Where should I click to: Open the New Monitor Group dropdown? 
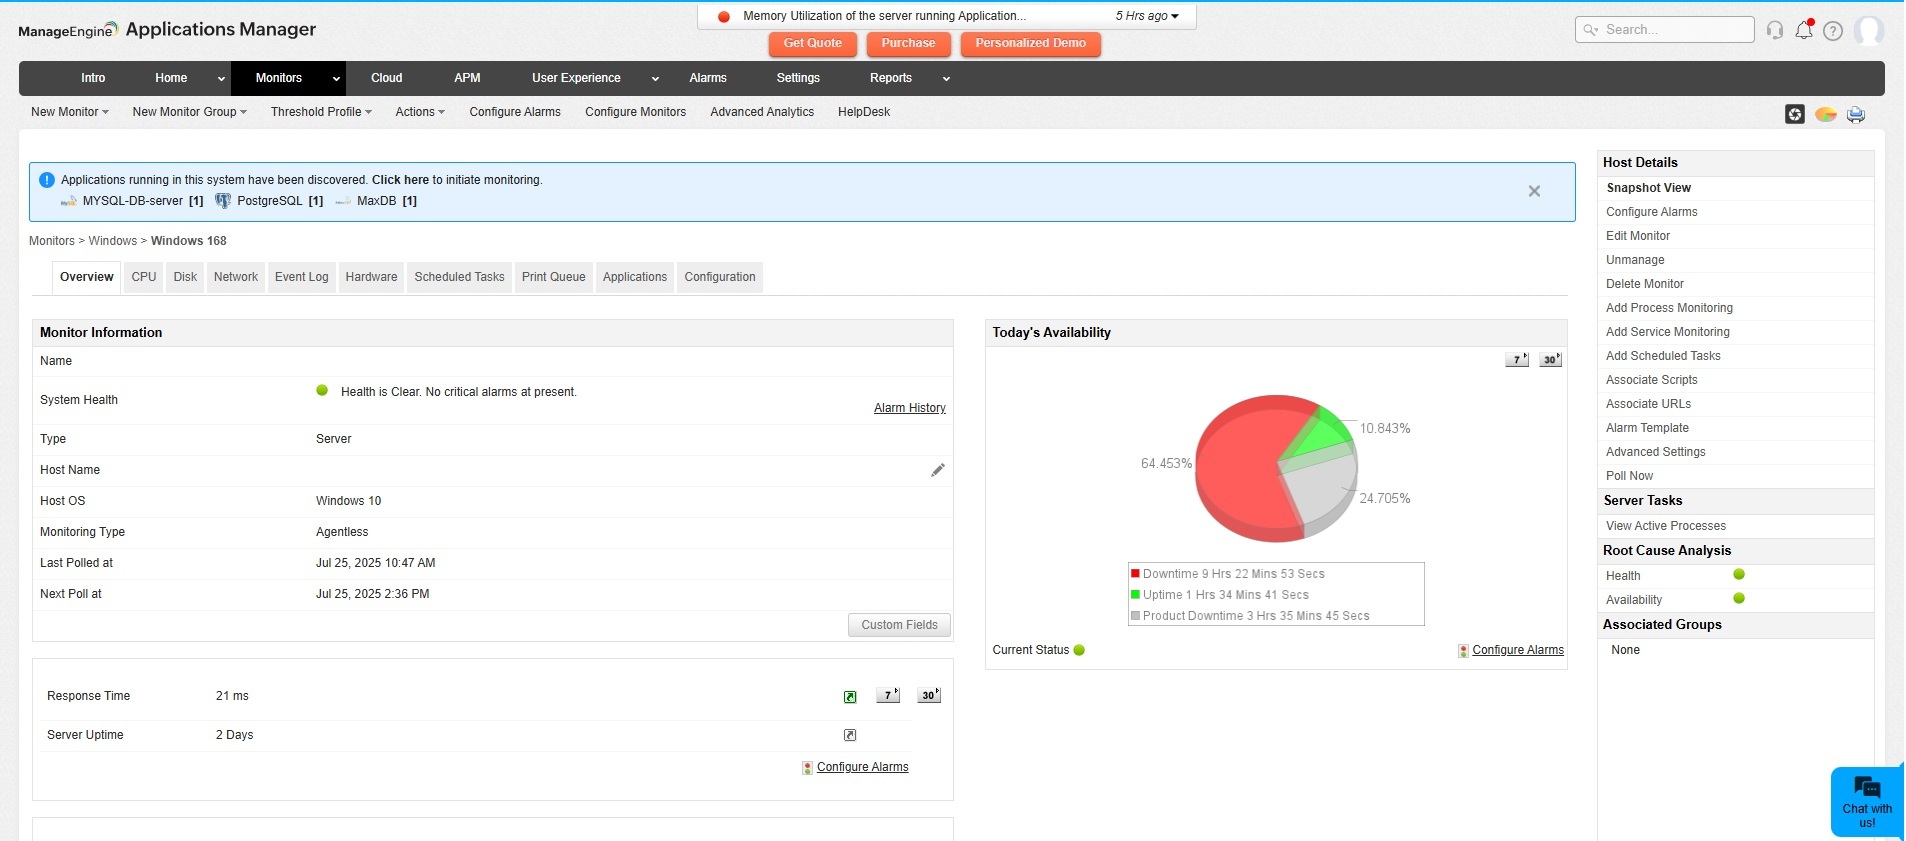pyautogui.click(x=189, y=112)
